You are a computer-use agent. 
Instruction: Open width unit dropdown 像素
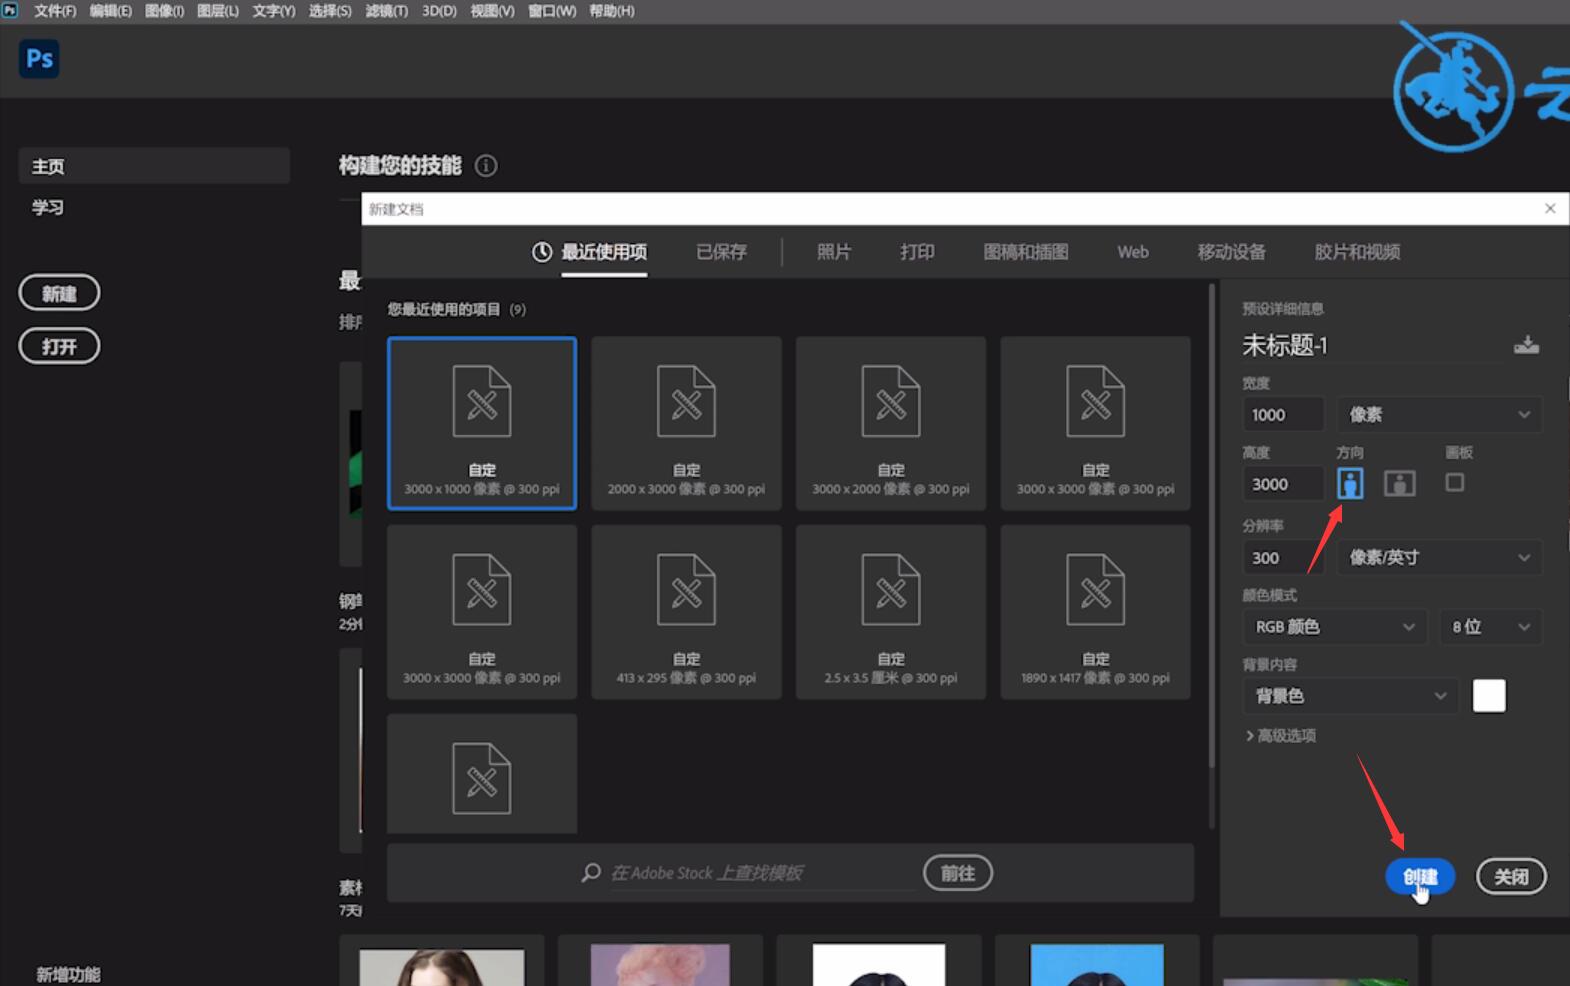coord(1439,414)
